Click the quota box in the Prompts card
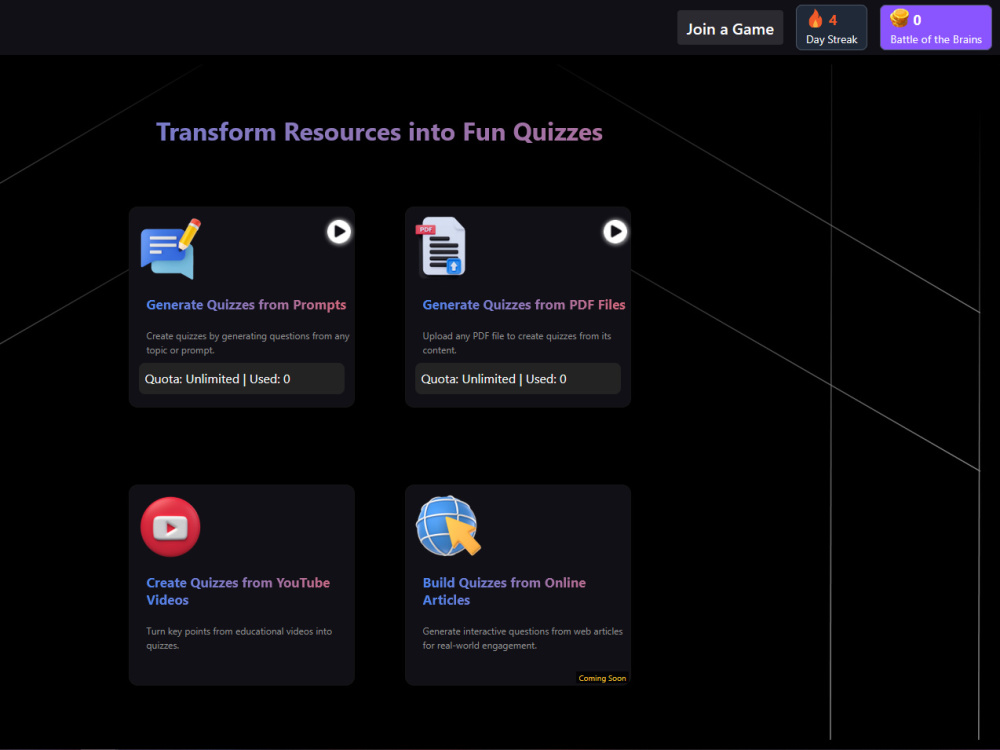1000x750 pixels. [242, 379]
